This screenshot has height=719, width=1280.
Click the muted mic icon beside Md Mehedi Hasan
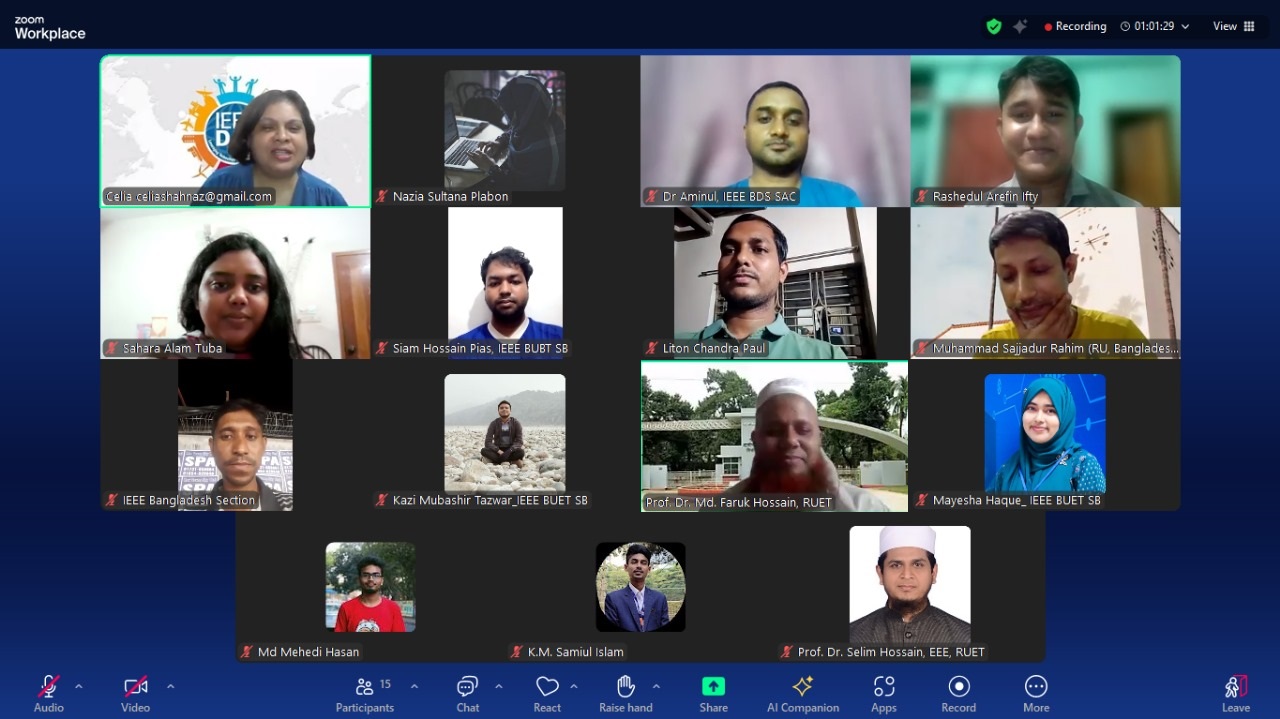(247, 653)
